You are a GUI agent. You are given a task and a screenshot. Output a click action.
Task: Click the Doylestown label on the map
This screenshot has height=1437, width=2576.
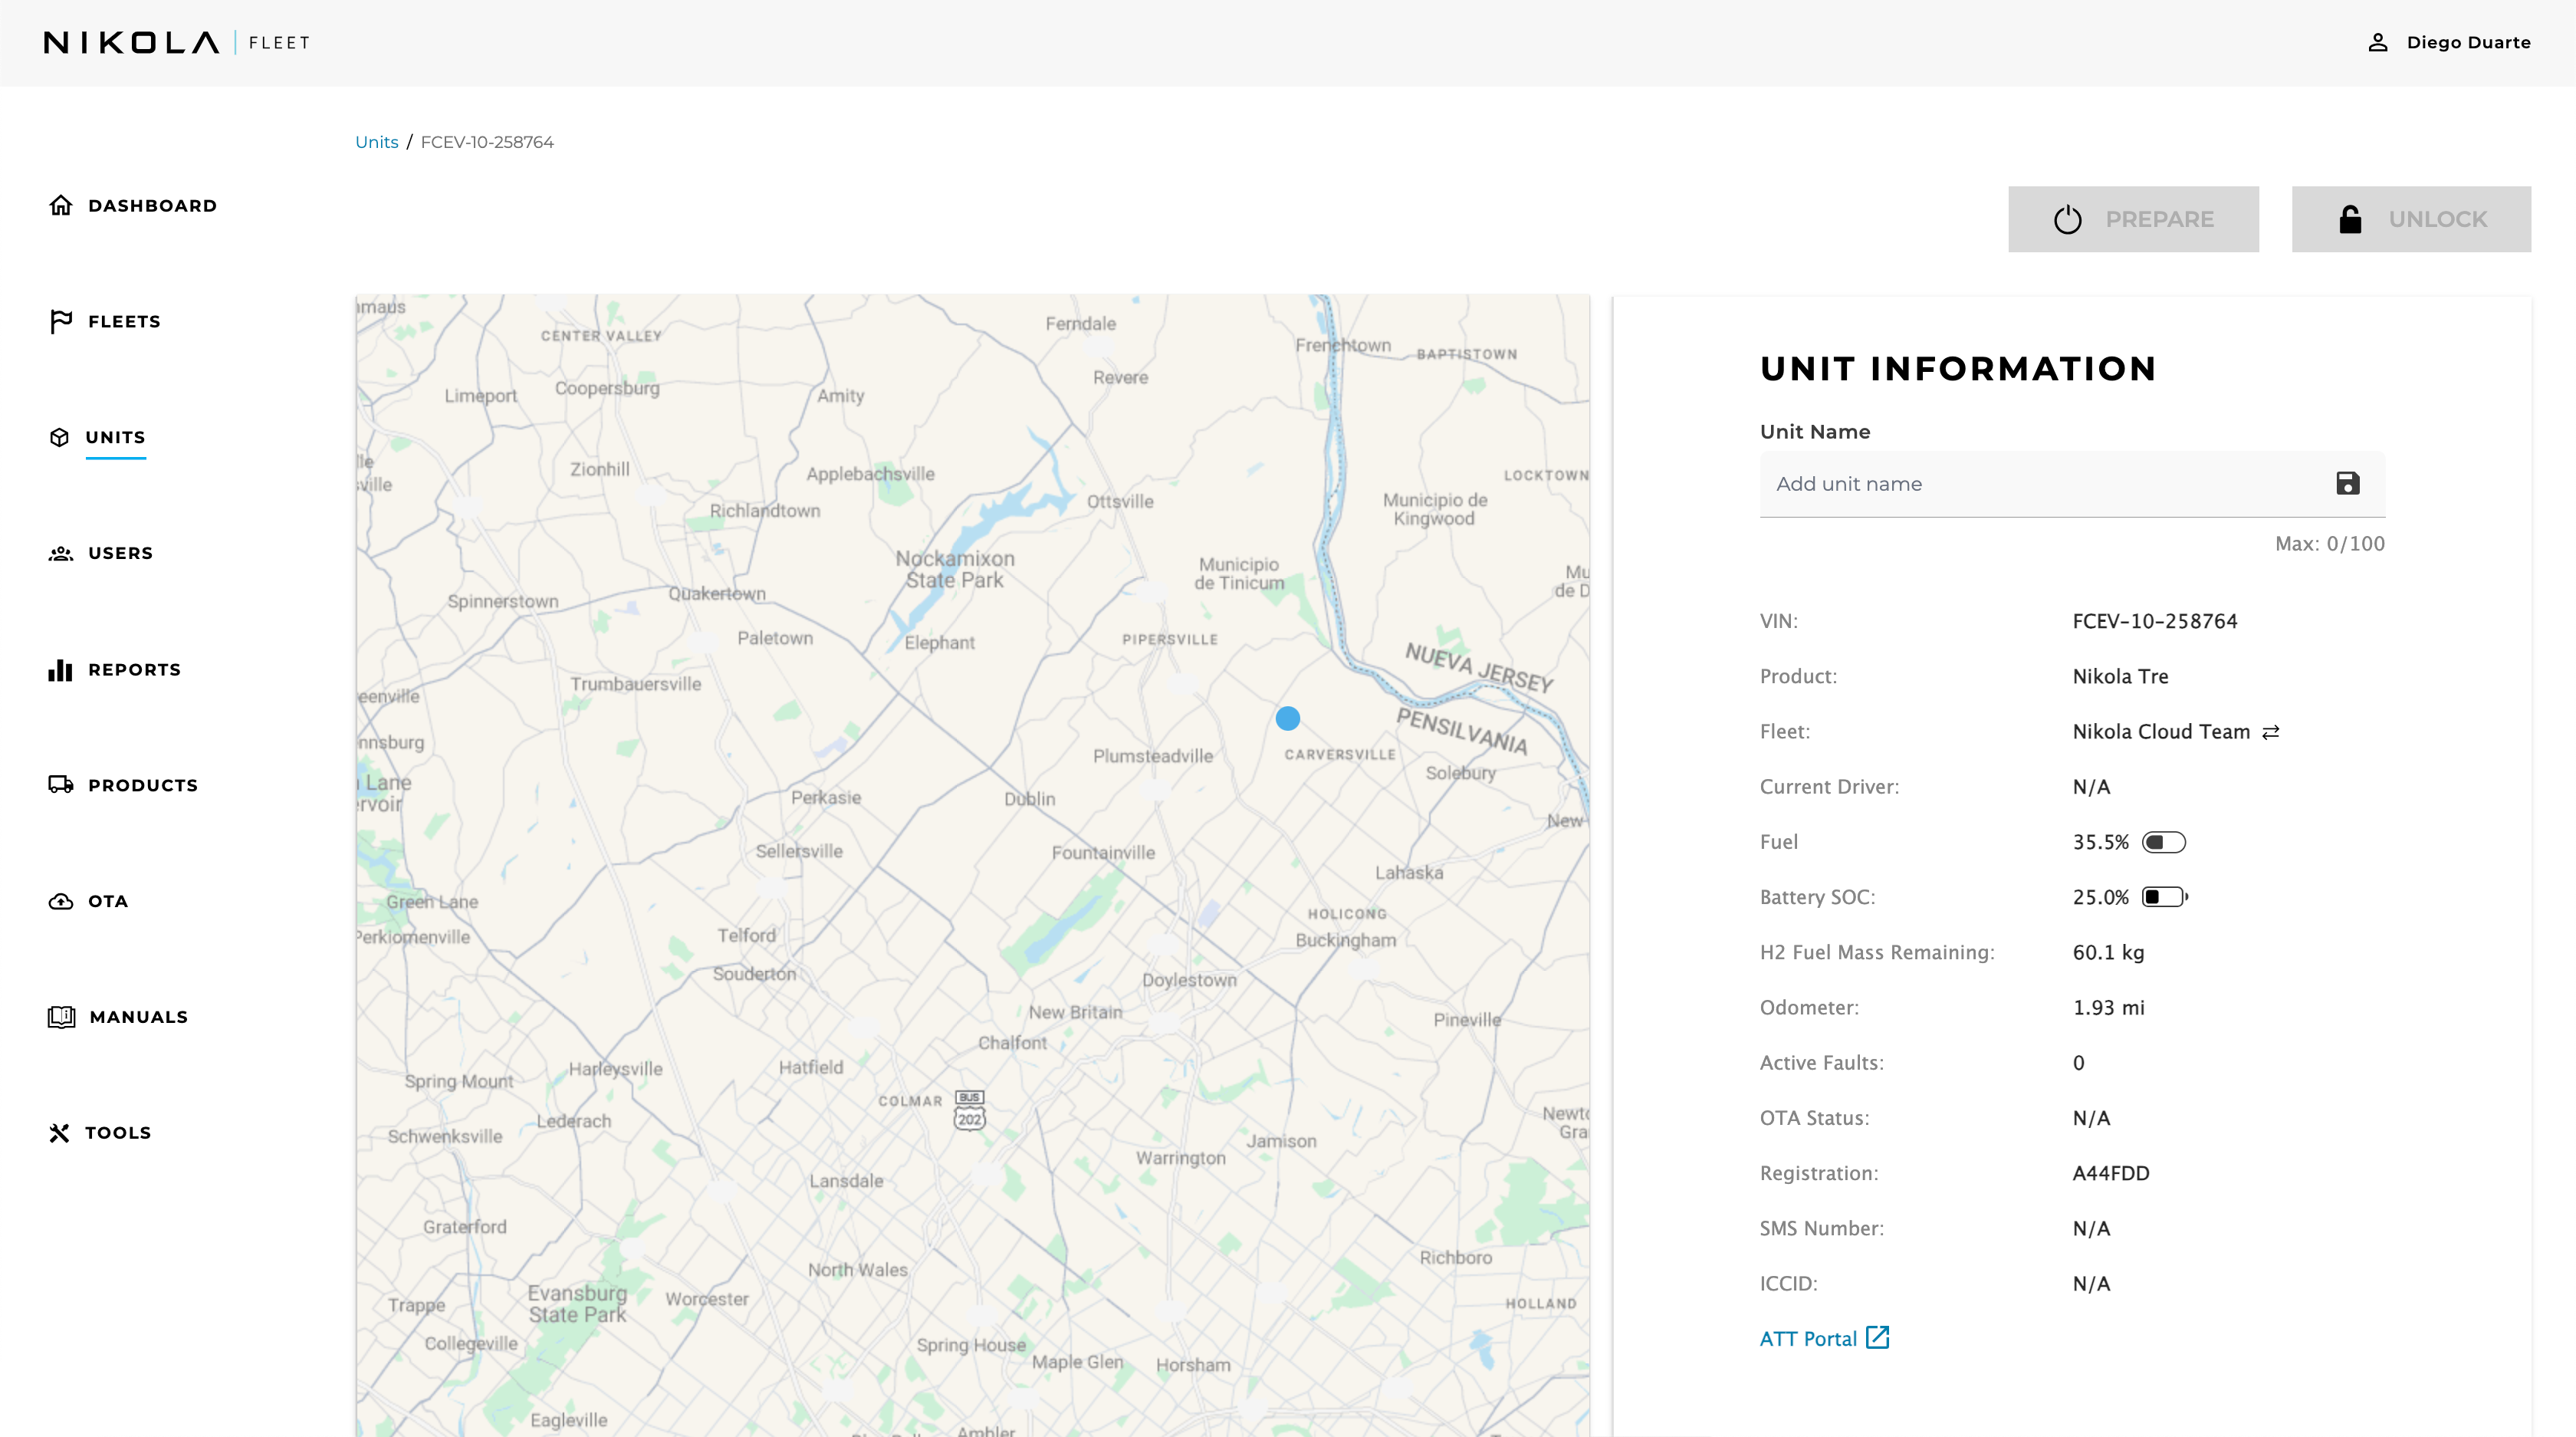[x=1189, y=980]
